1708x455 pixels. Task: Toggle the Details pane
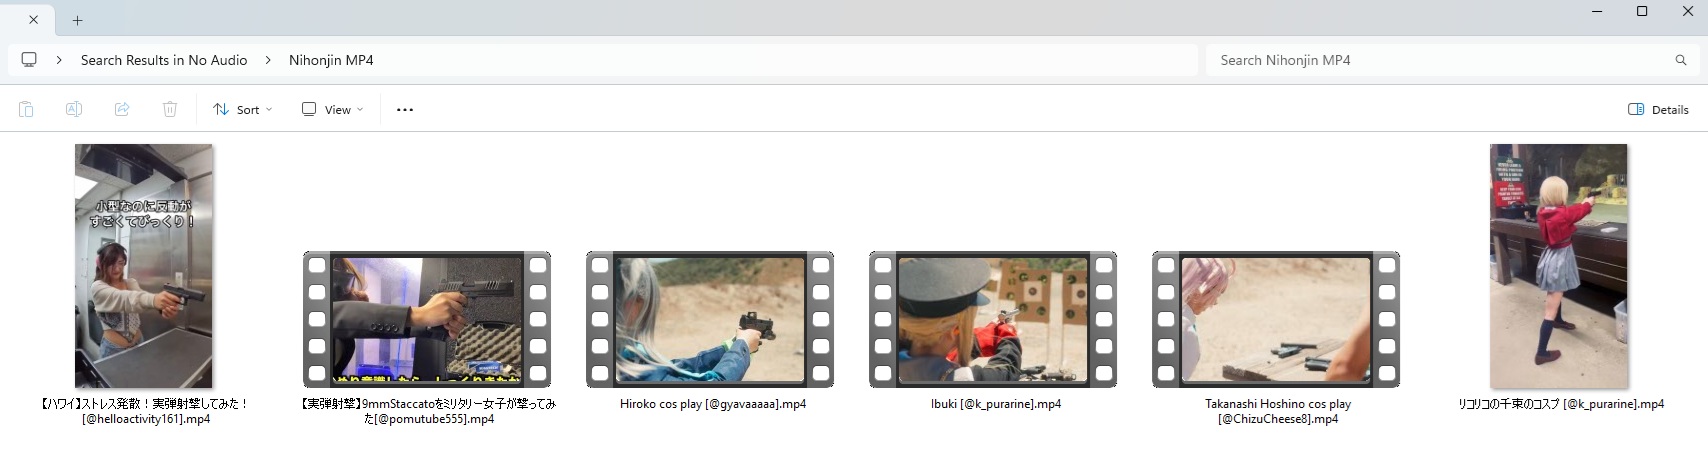click(x=1658, y=109)
